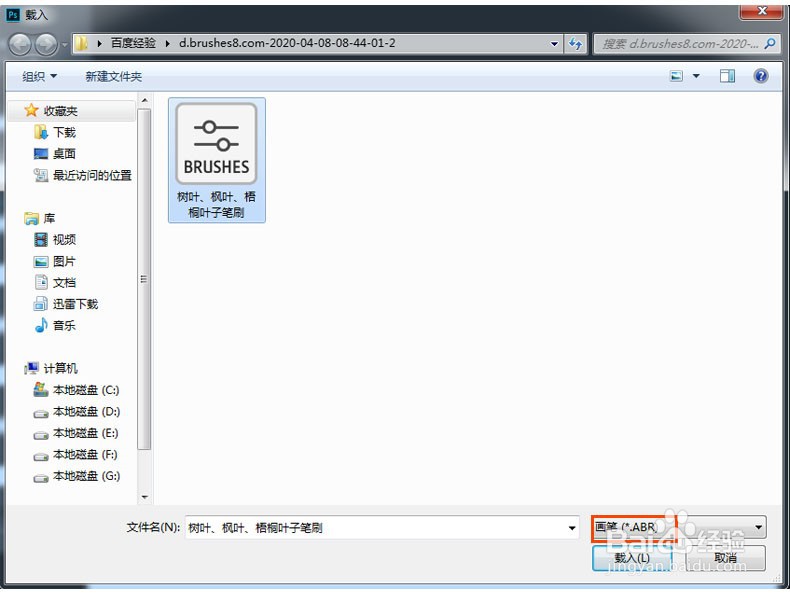Open 最近访问的位置 in favorites
Screen dimensions: 790x593
[92, 175]
